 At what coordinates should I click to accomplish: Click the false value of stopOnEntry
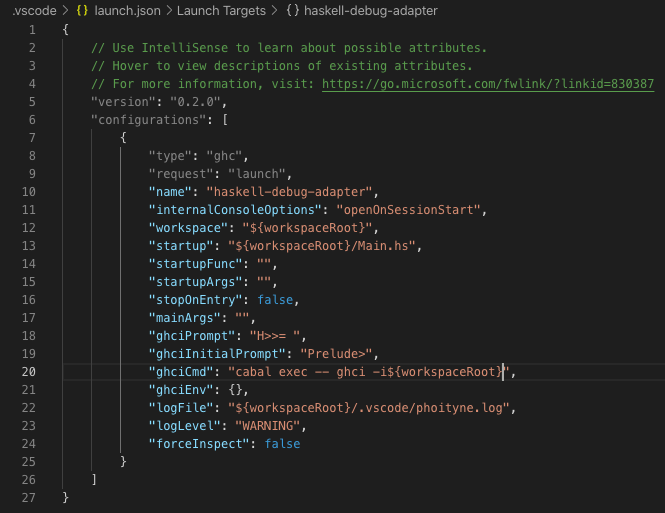pos(275,300)
